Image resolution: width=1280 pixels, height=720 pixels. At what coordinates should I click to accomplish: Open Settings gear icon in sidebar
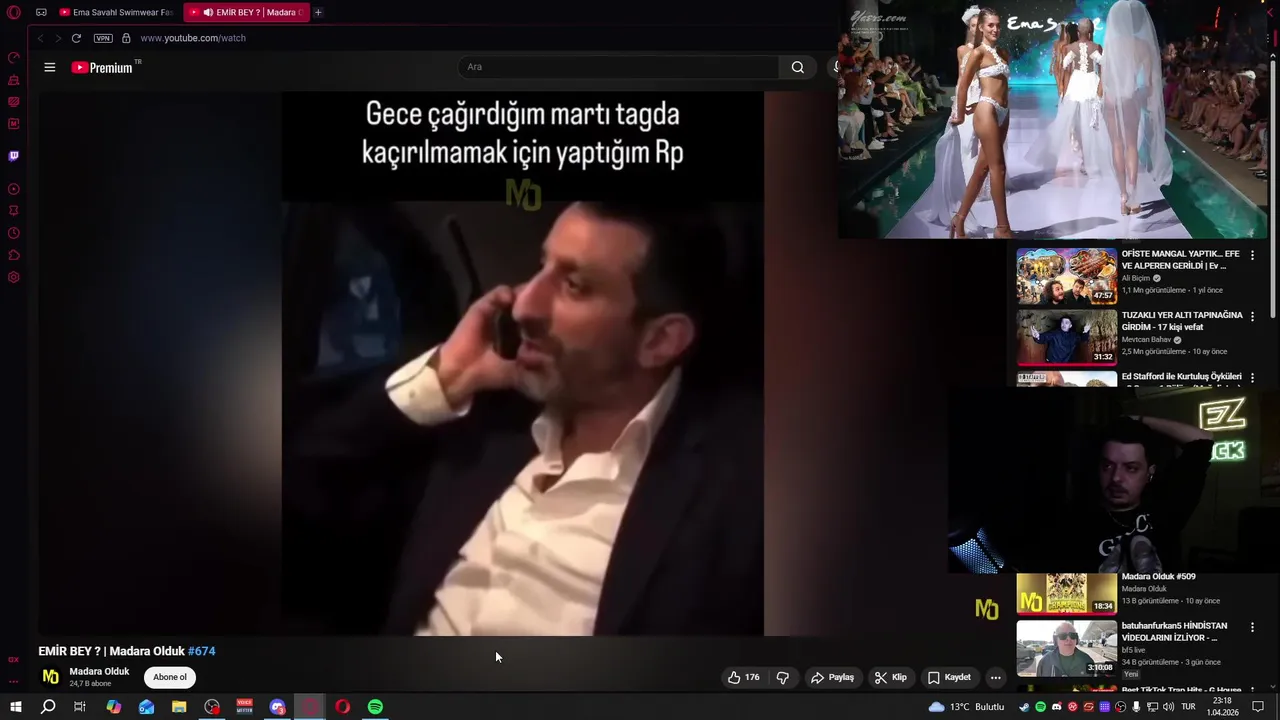click(14, 277)
